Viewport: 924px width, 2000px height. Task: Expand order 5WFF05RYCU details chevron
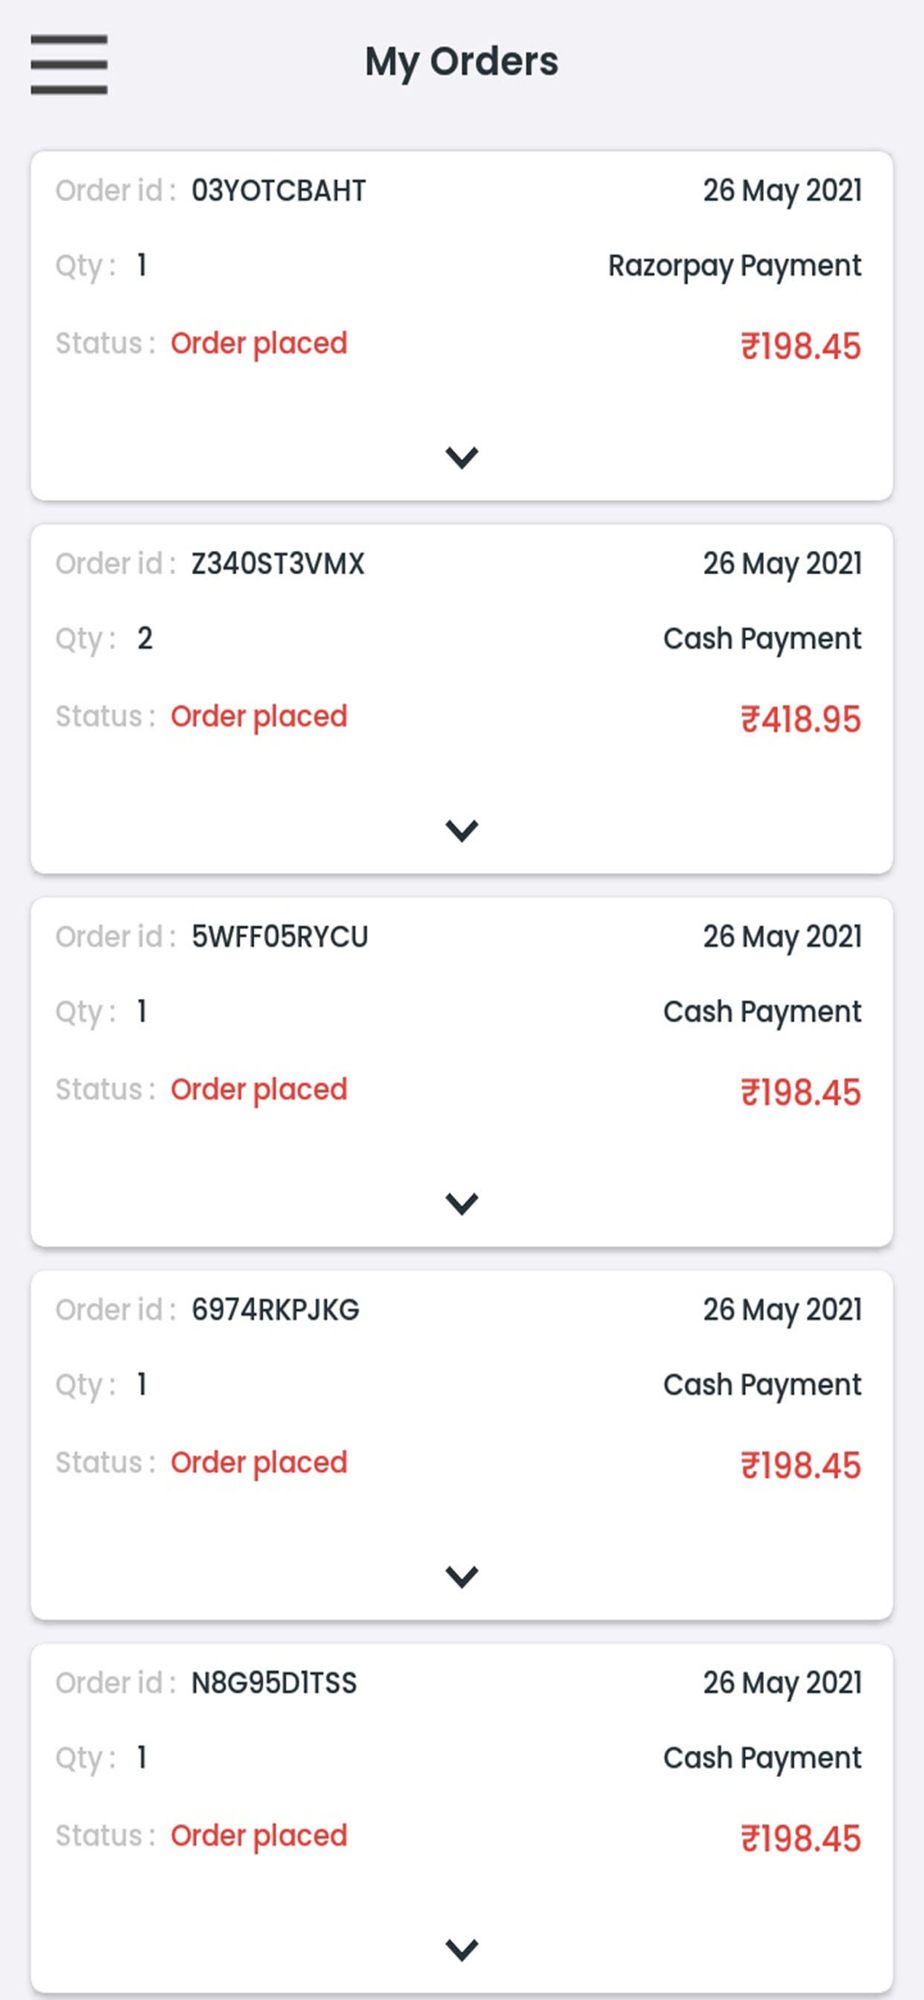462,1203
